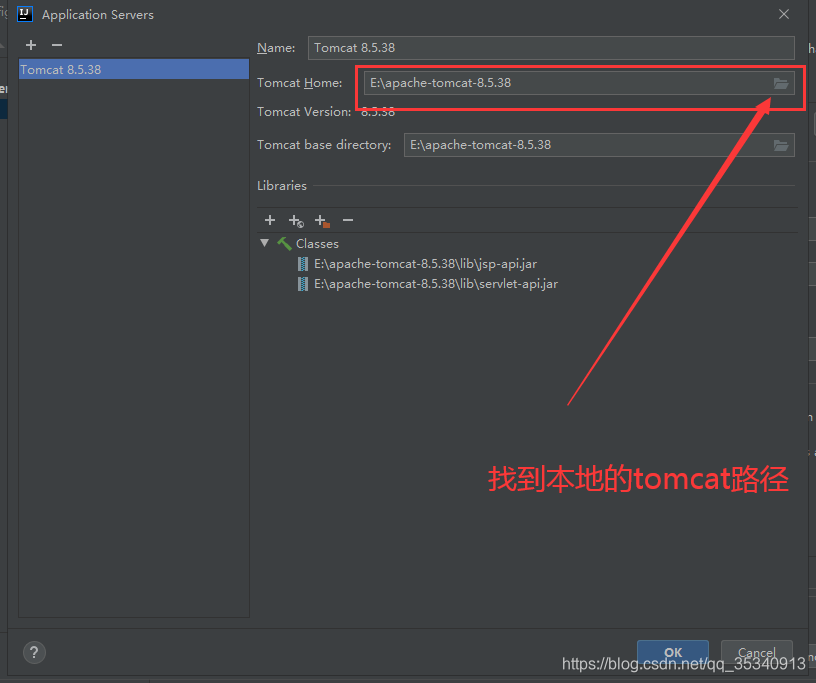Confirm with the OK button

pos(672,652)
